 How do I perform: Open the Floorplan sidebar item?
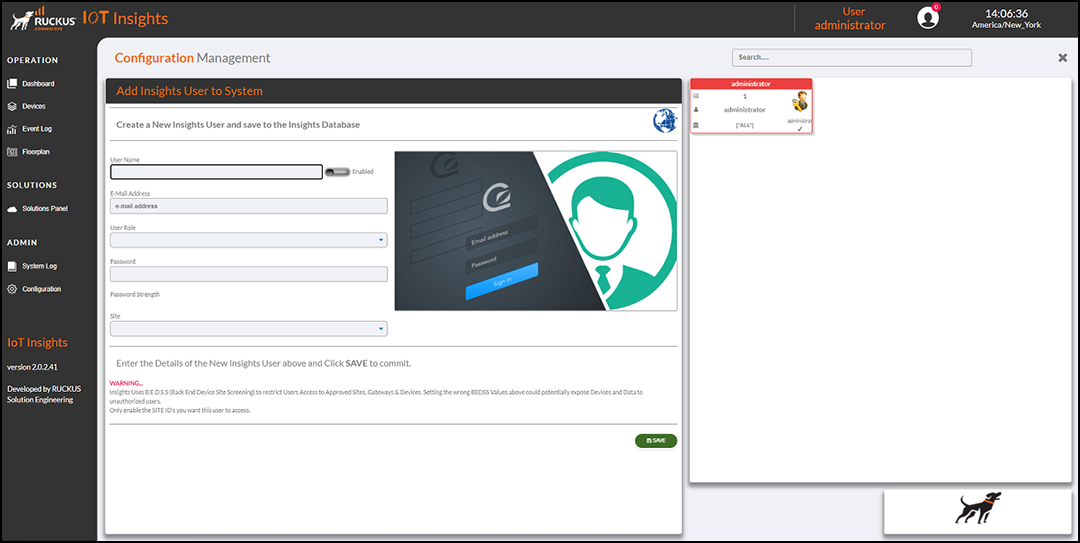coord(28,152)
